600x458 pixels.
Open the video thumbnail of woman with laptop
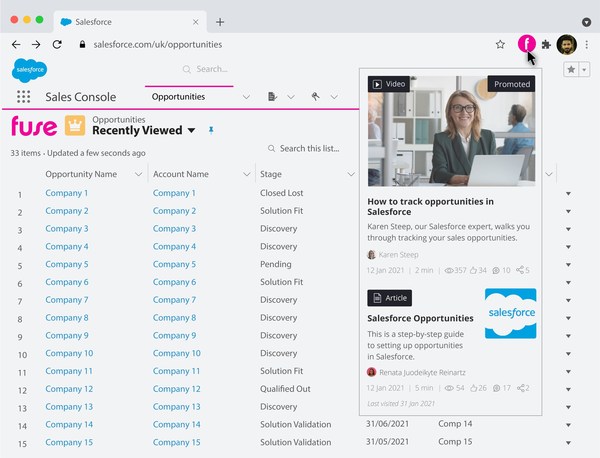[451, 131]
